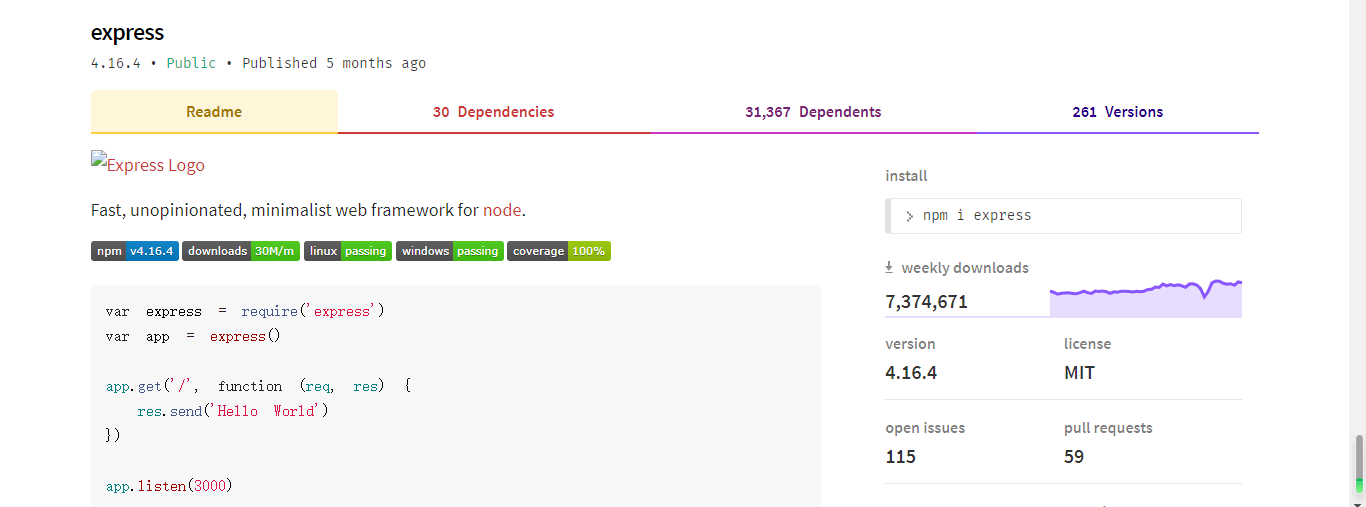Screen dimensions: 1366x507
Task: Click the MIT license value
Action: tap(1079, 373)
